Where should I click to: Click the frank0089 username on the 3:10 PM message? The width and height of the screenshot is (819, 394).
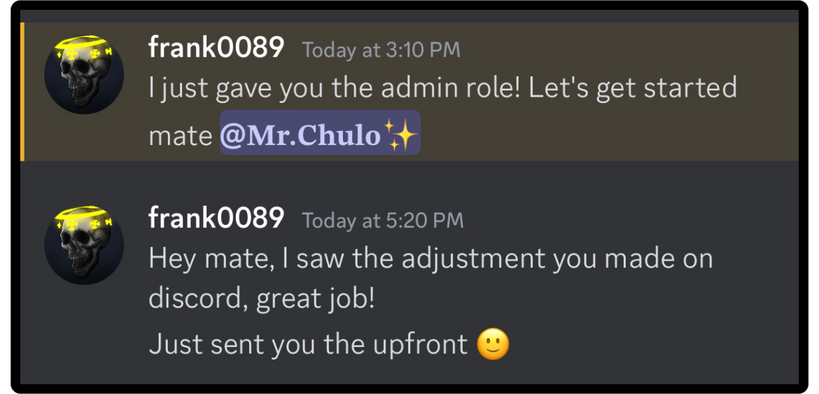pos(216,48)
